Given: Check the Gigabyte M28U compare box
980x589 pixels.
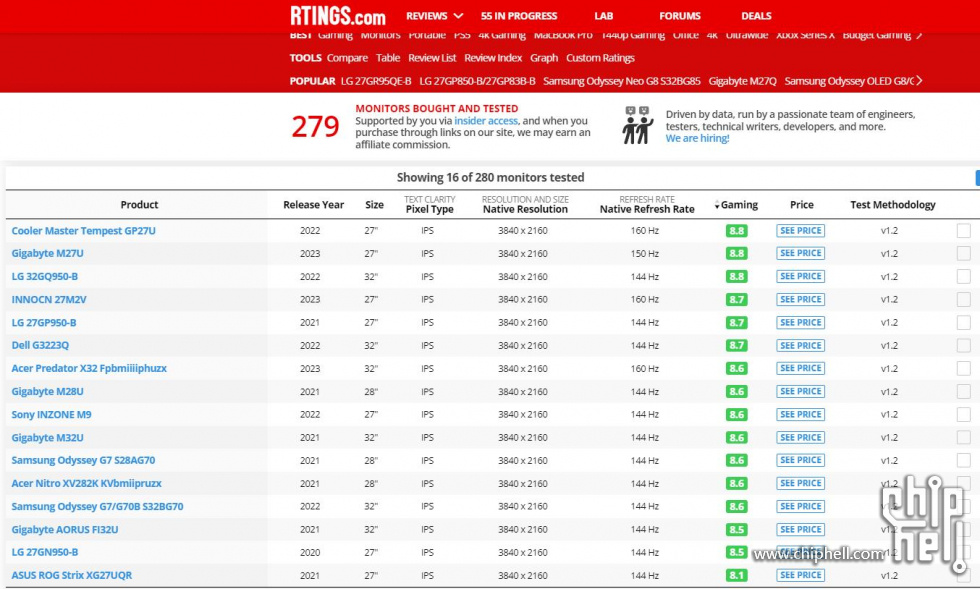Looking at the screenshot, I should click(963, 391).
